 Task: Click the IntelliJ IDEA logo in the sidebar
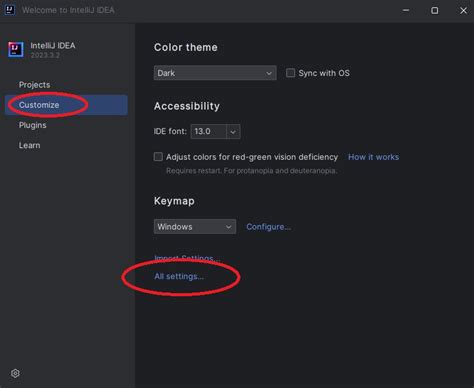coord(16,49)
